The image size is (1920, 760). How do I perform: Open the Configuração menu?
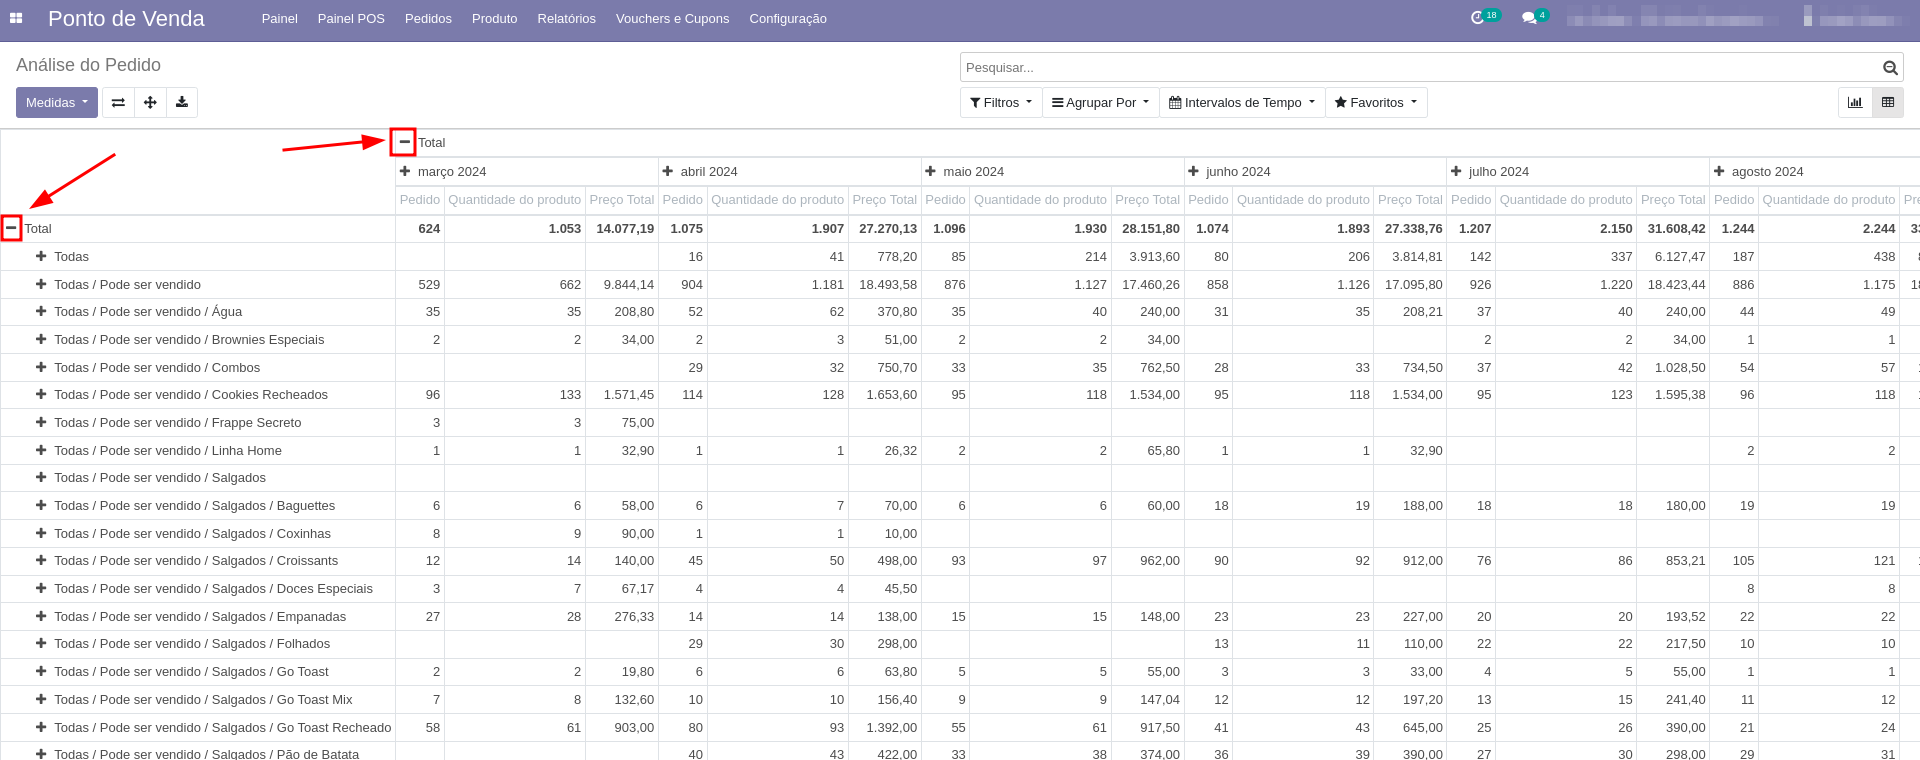click(x=788, y=19)
